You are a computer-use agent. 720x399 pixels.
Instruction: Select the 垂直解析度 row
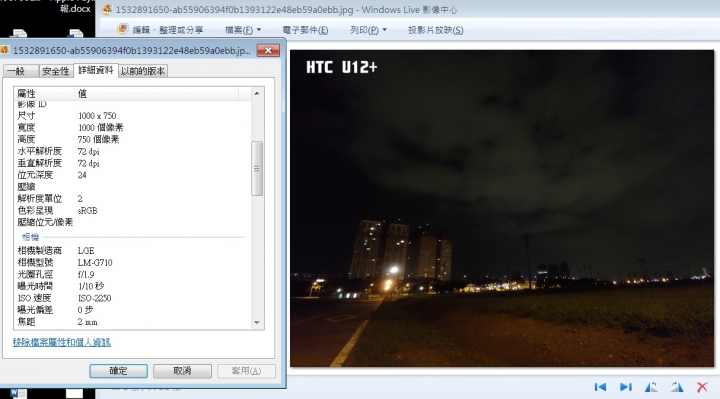[x=133, y=163]
